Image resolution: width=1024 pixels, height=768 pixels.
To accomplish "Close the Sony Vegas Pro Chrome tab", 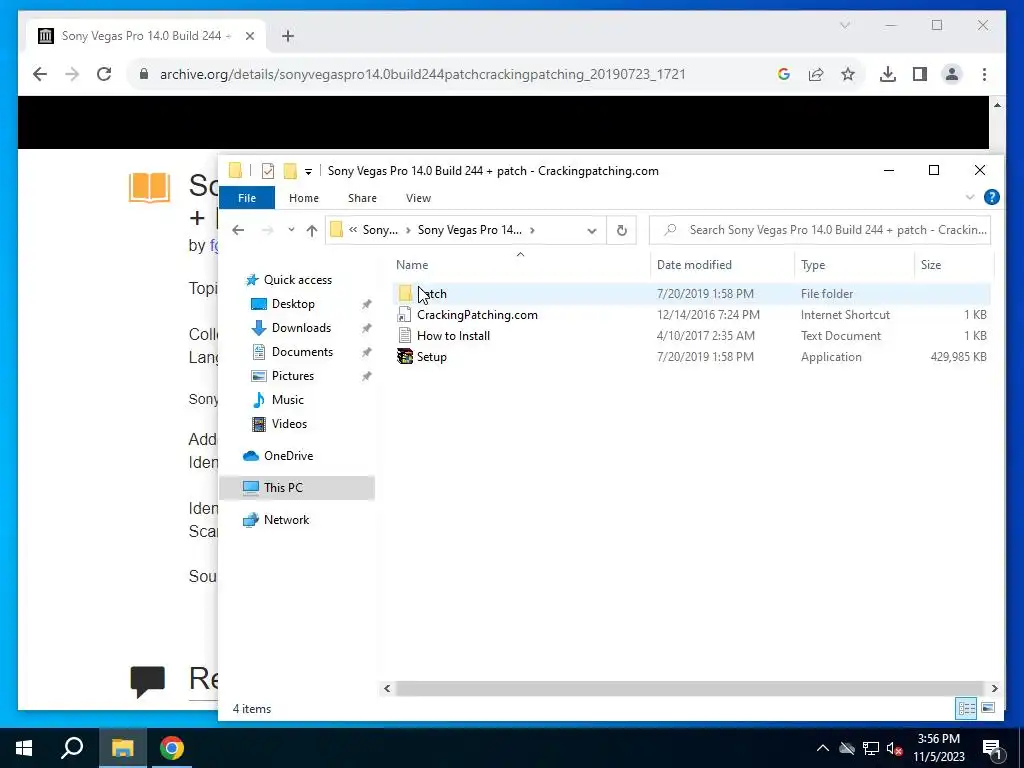I will (x=249, y=36).
